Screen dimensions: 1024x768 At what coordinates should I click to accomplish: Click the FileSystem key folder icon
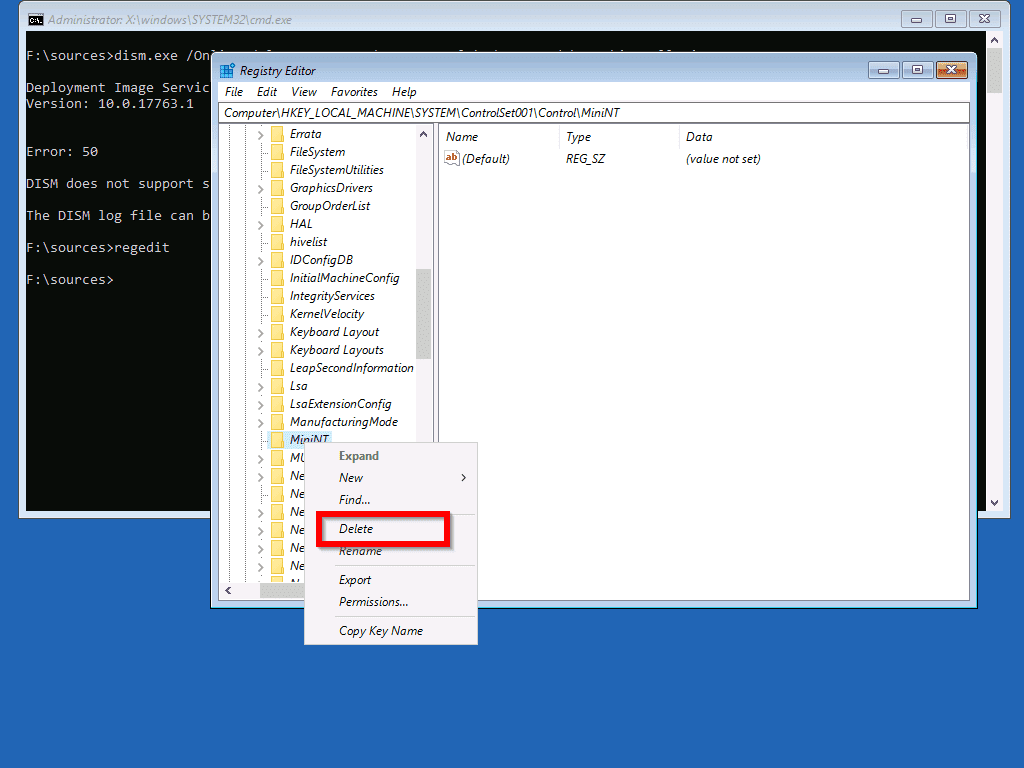pyautogui.click(x=277, y=152)
